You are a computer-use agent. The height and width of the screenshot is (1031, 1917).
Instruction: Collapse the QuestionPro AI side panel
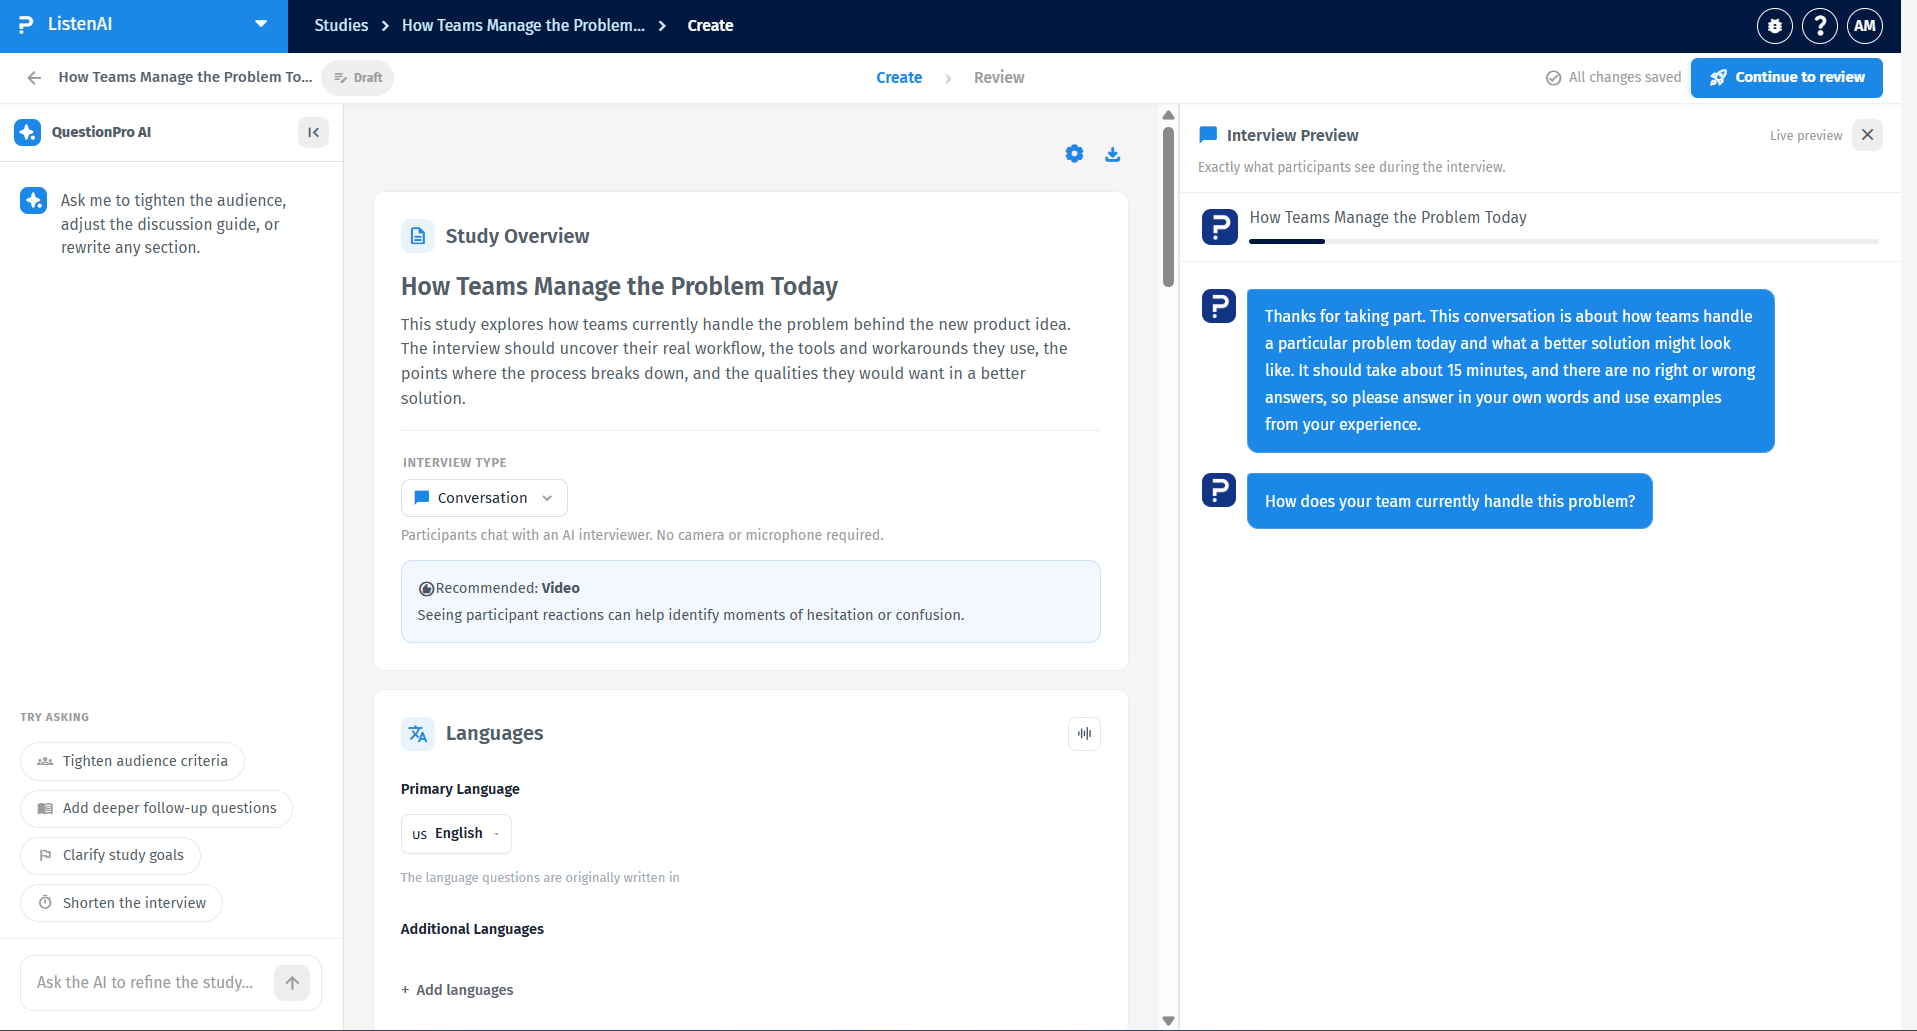(313, 132)
